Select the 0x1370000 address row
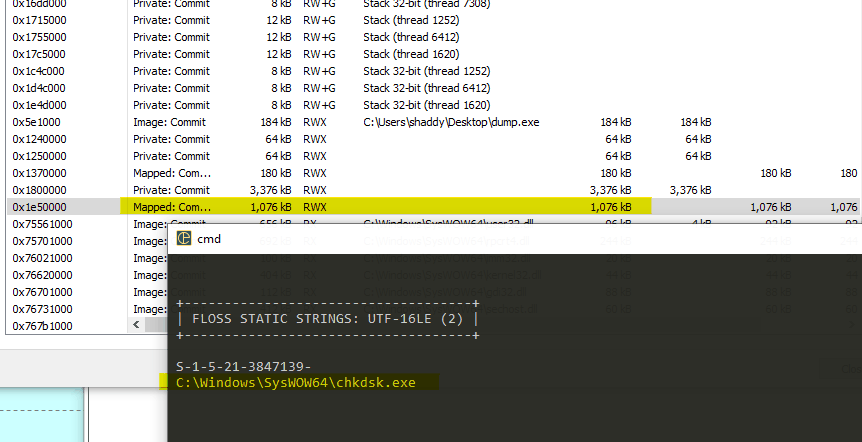 39,173
